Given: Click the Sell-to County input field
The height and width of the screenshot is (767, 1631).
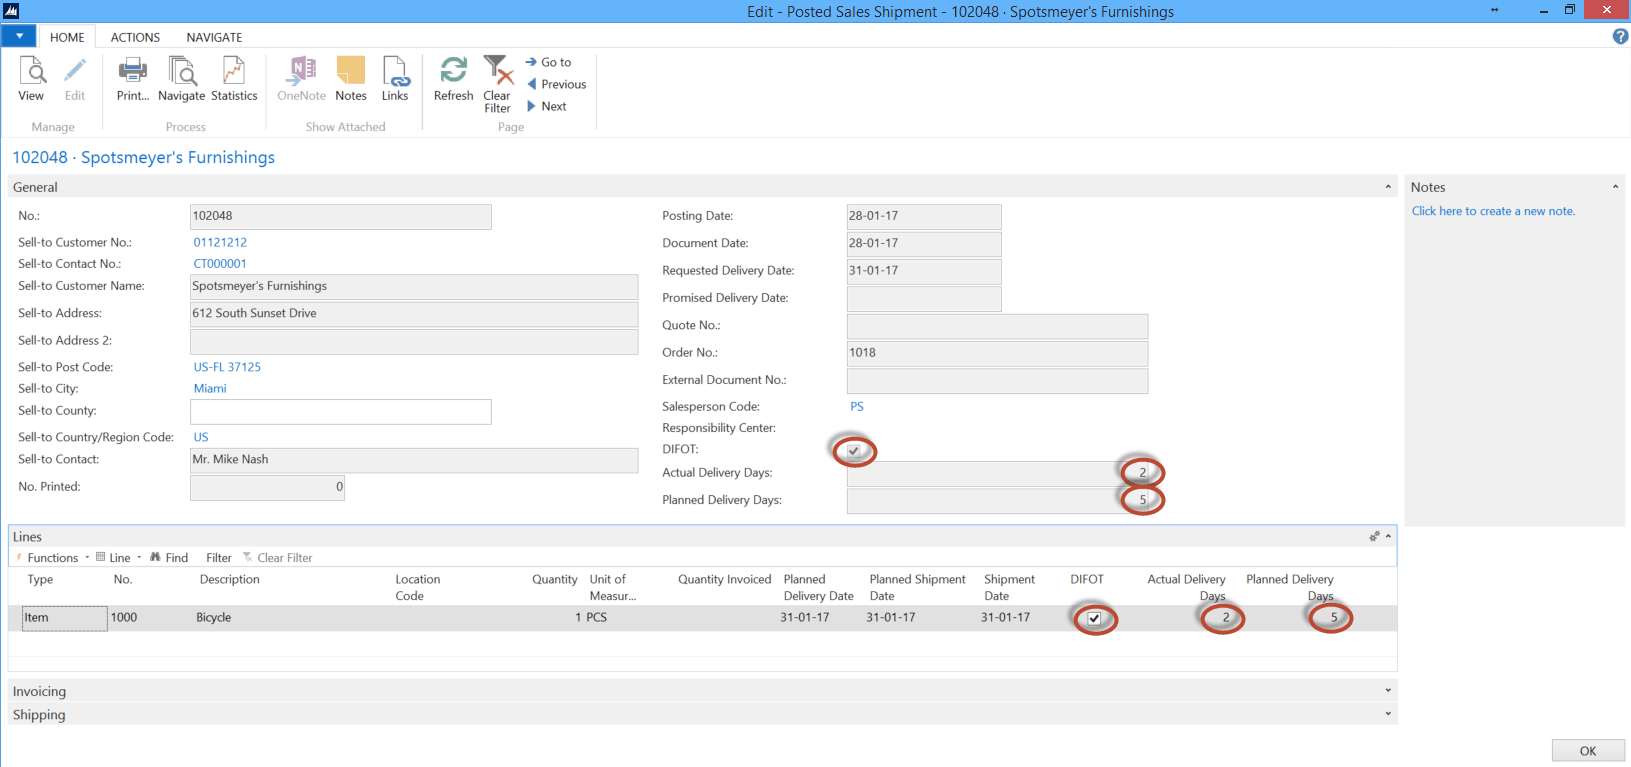Looking at the screenshot, I should pos(341,411).
